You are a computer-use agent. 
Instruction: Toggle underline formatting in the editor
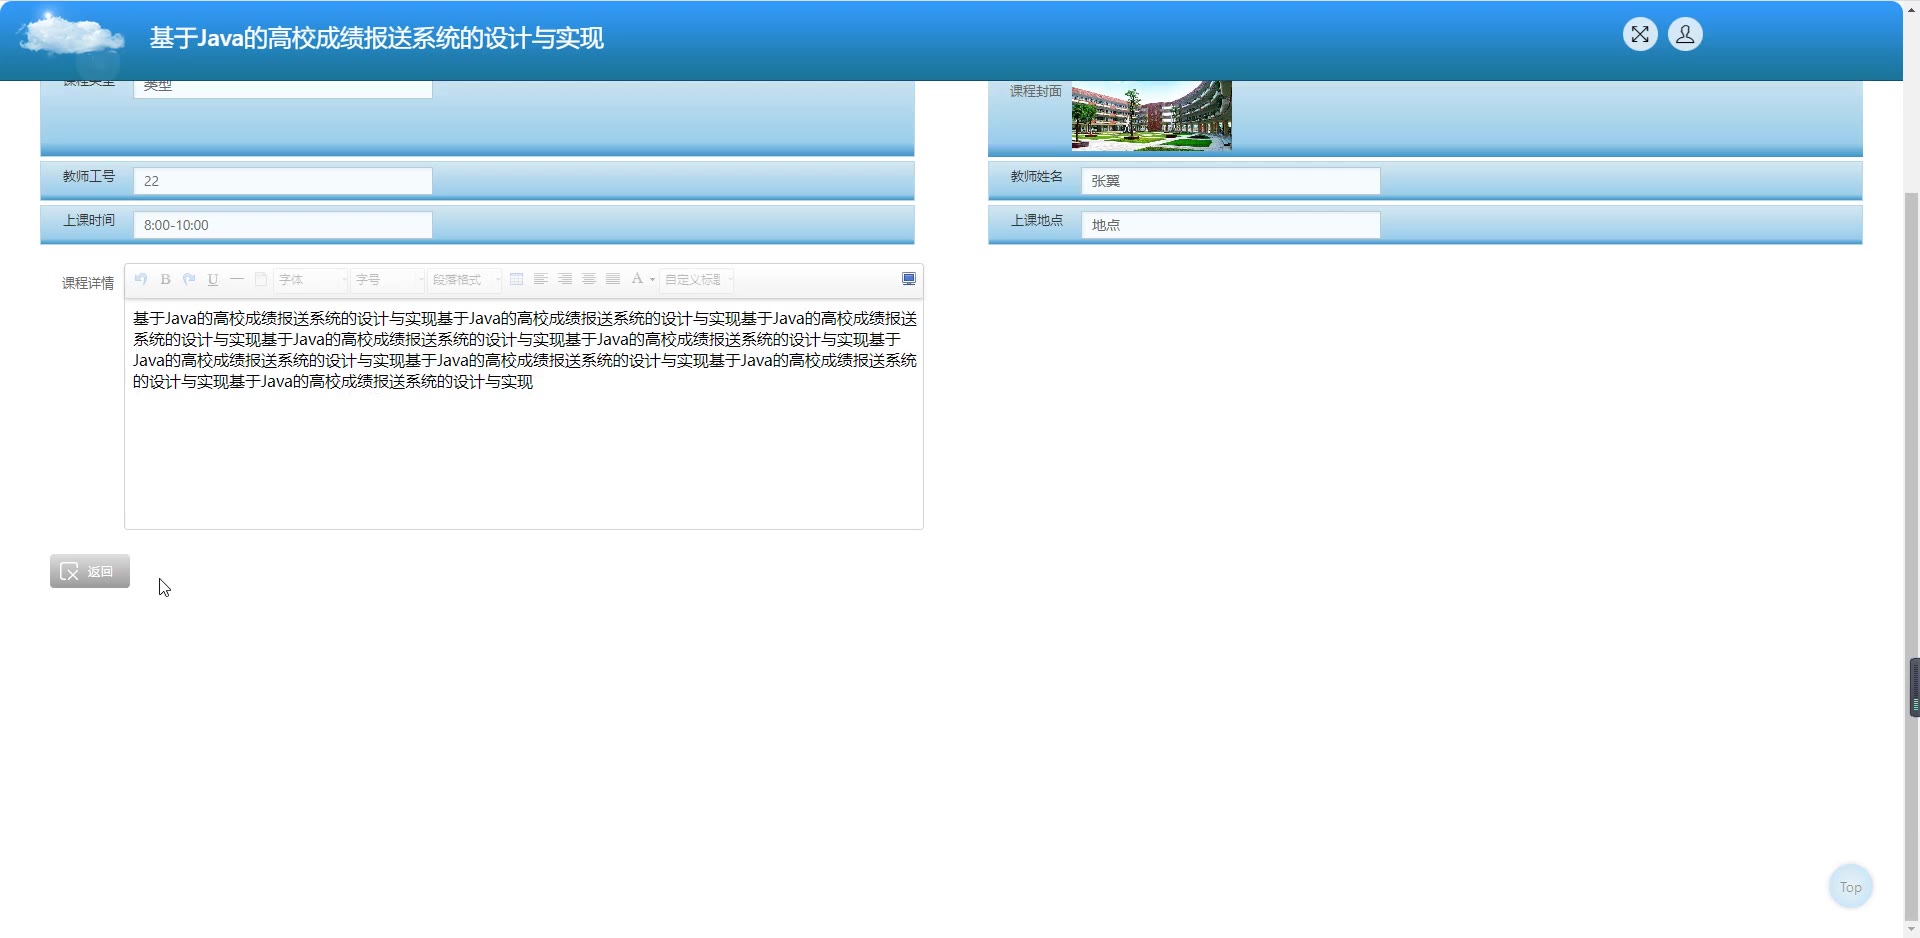(213, 280)
